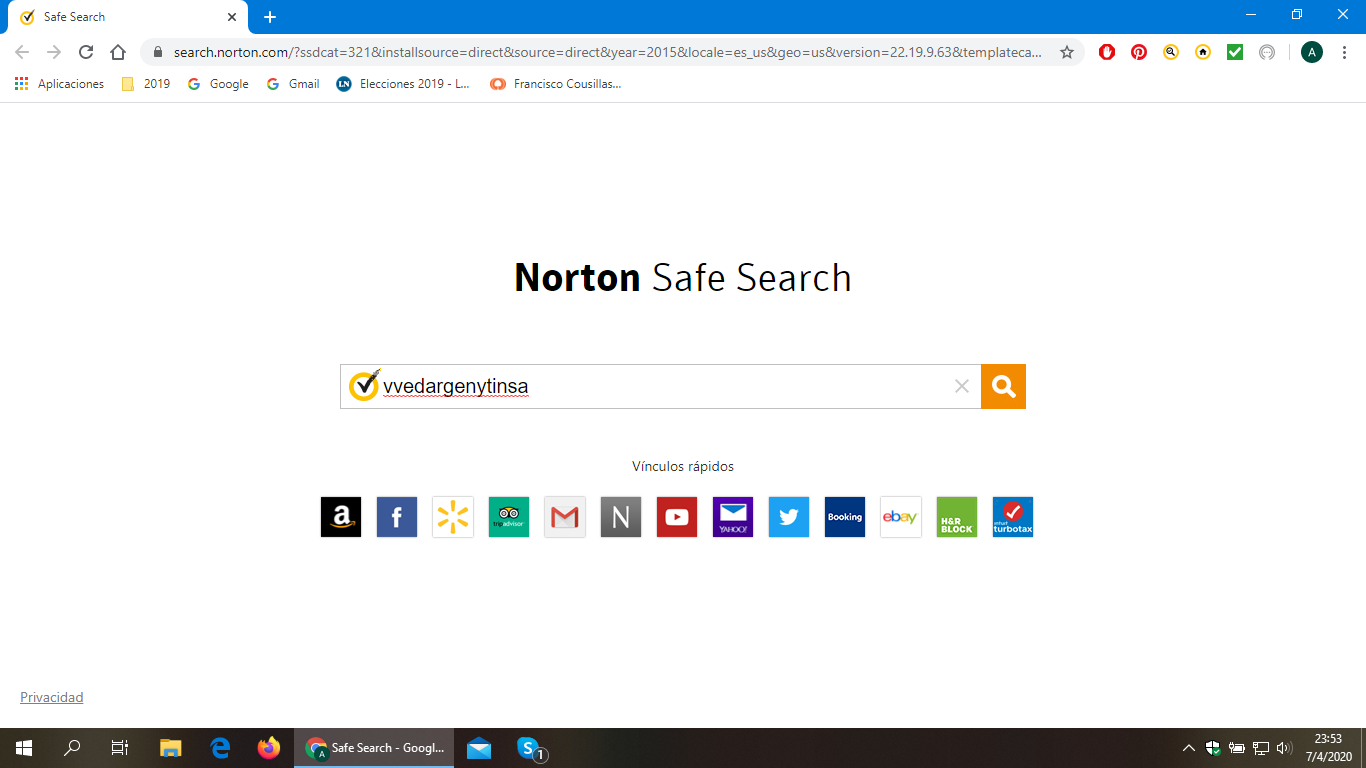Open the TurboTax quick link tile
The image size is (1366, 768).
pos(1013,517)
